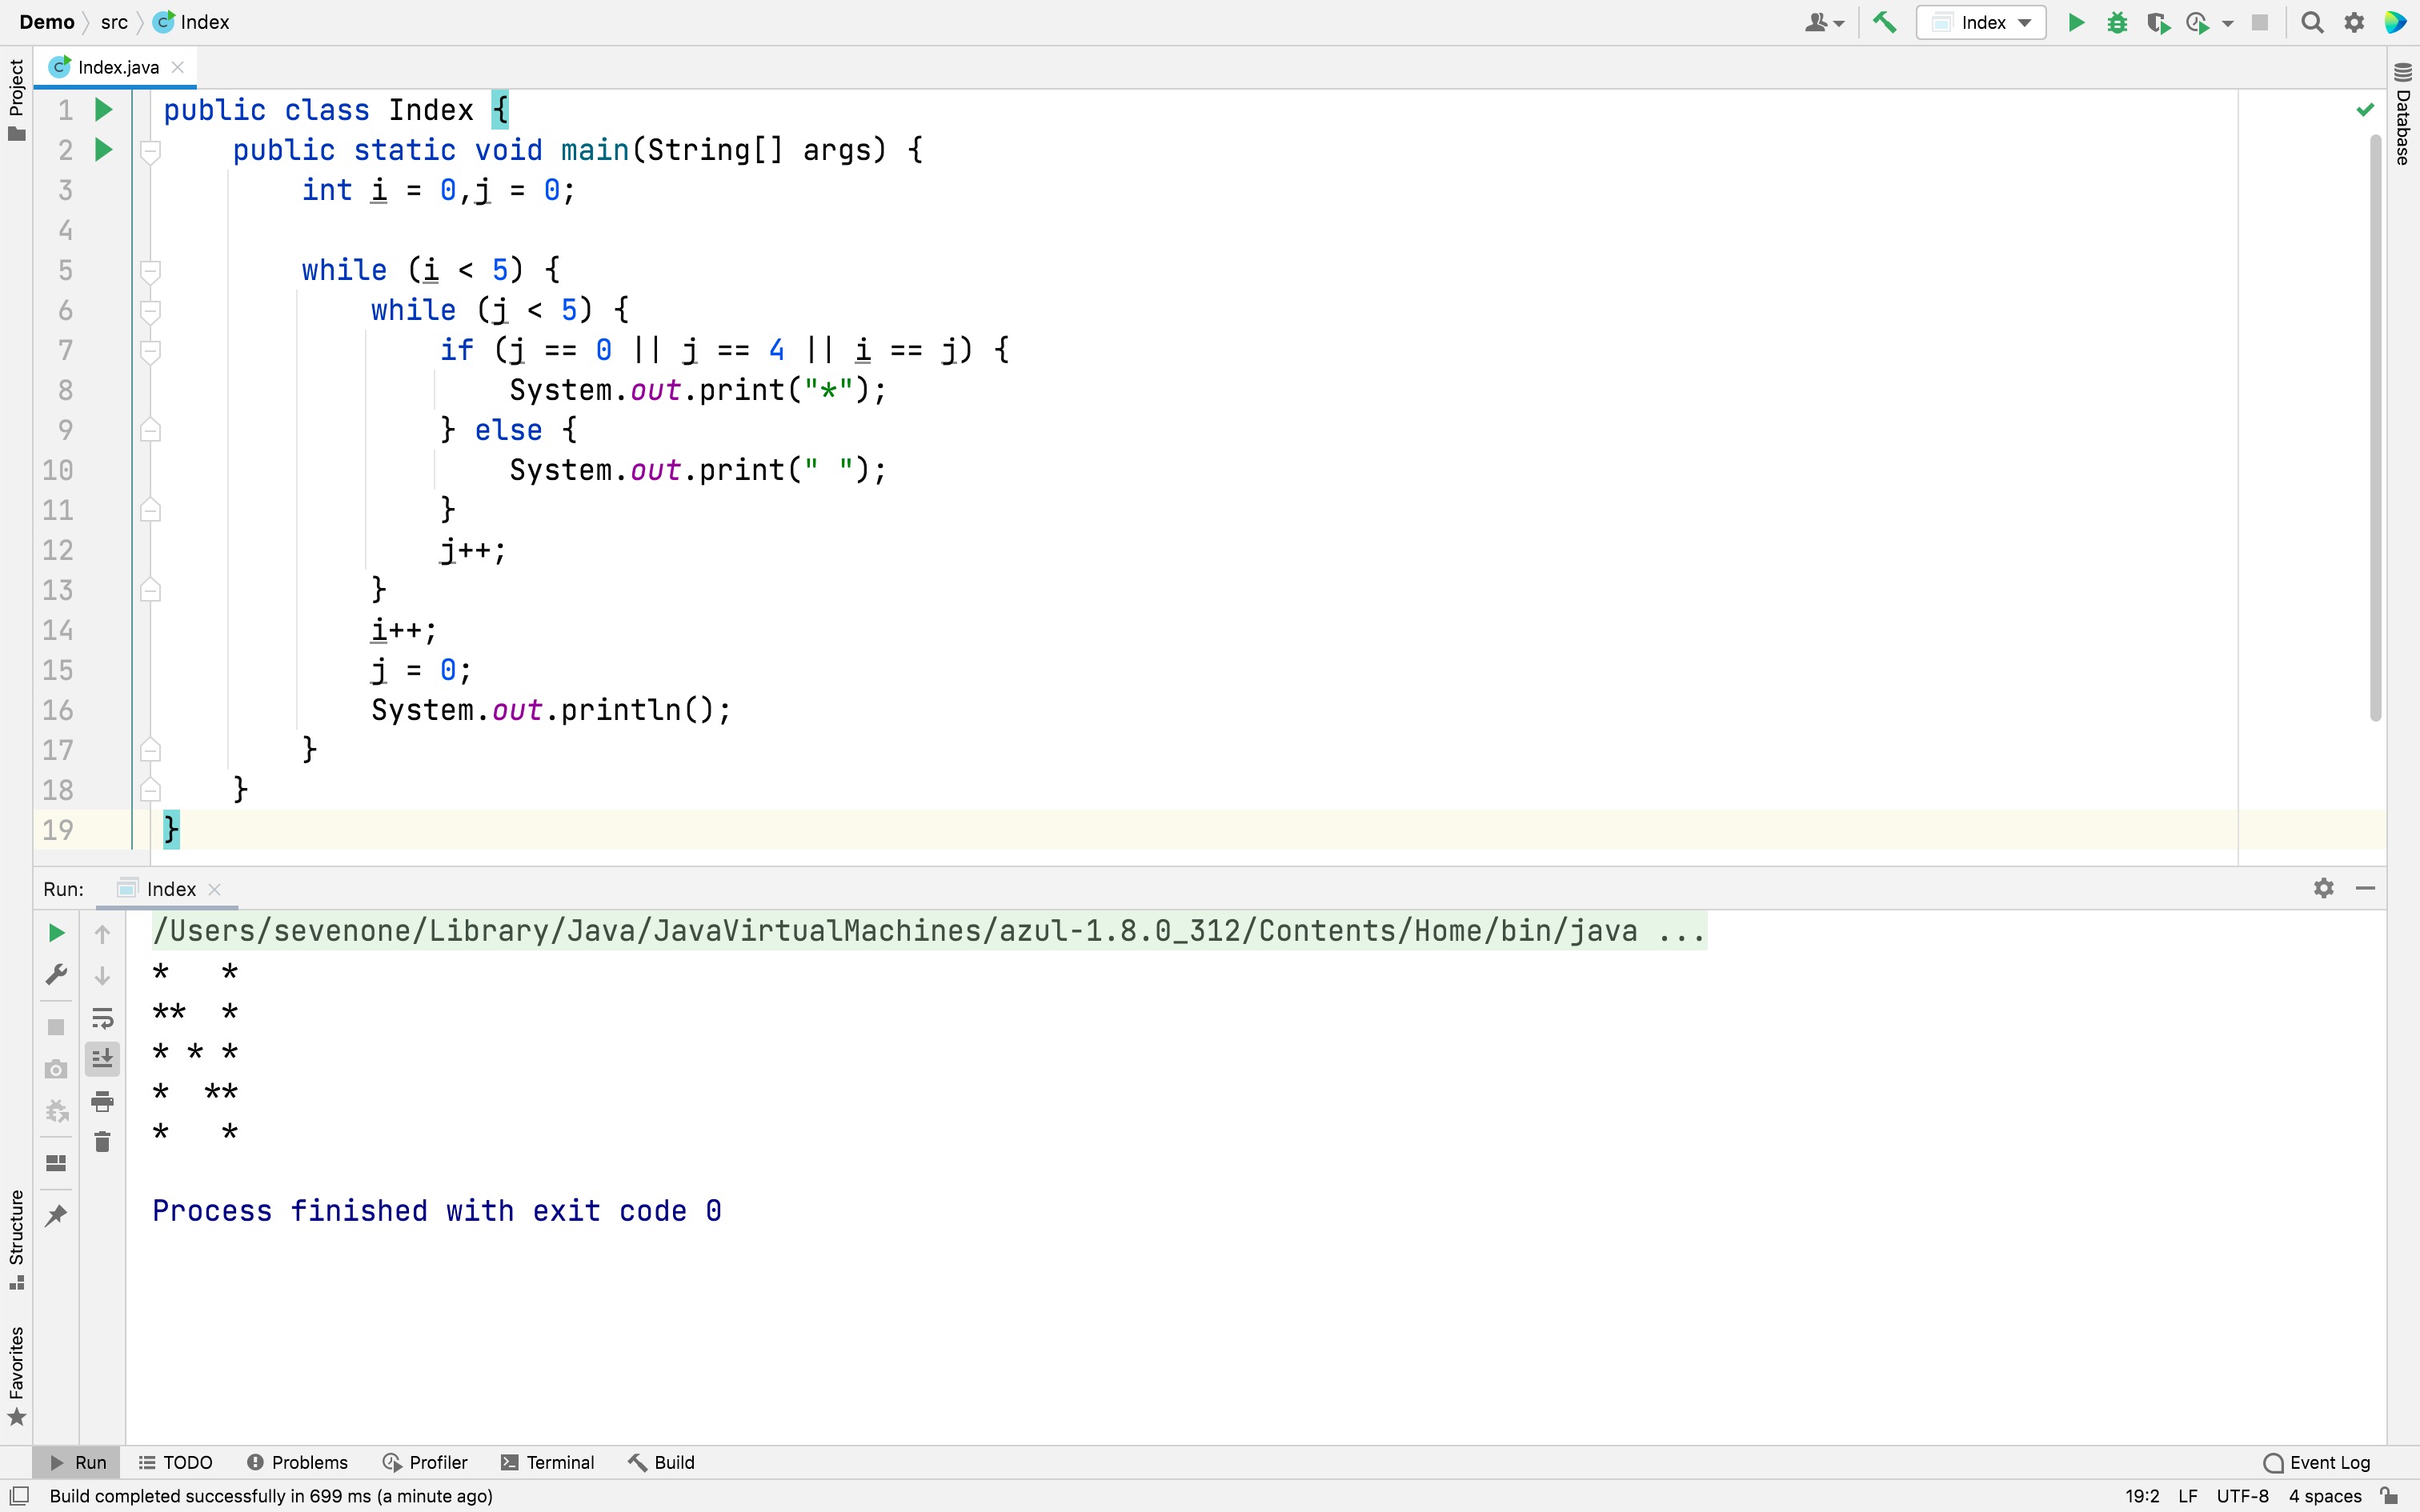The height and width of the screenshot is (1512, 2420).
Task: Click the Build project hammer icon
Action: click(1884, 22)
